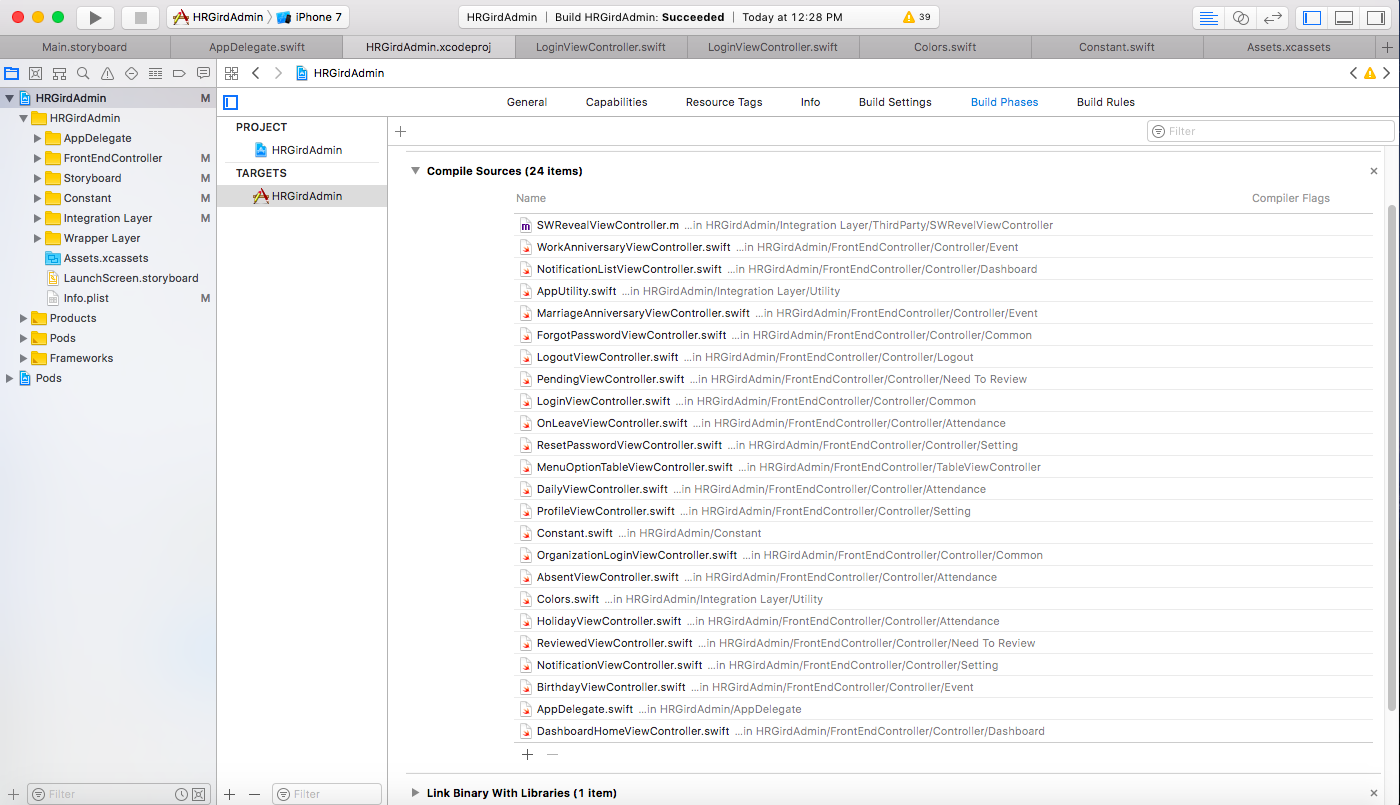
Task: Open the warnings indicator showing 39 issues
Action: point(916,17)
